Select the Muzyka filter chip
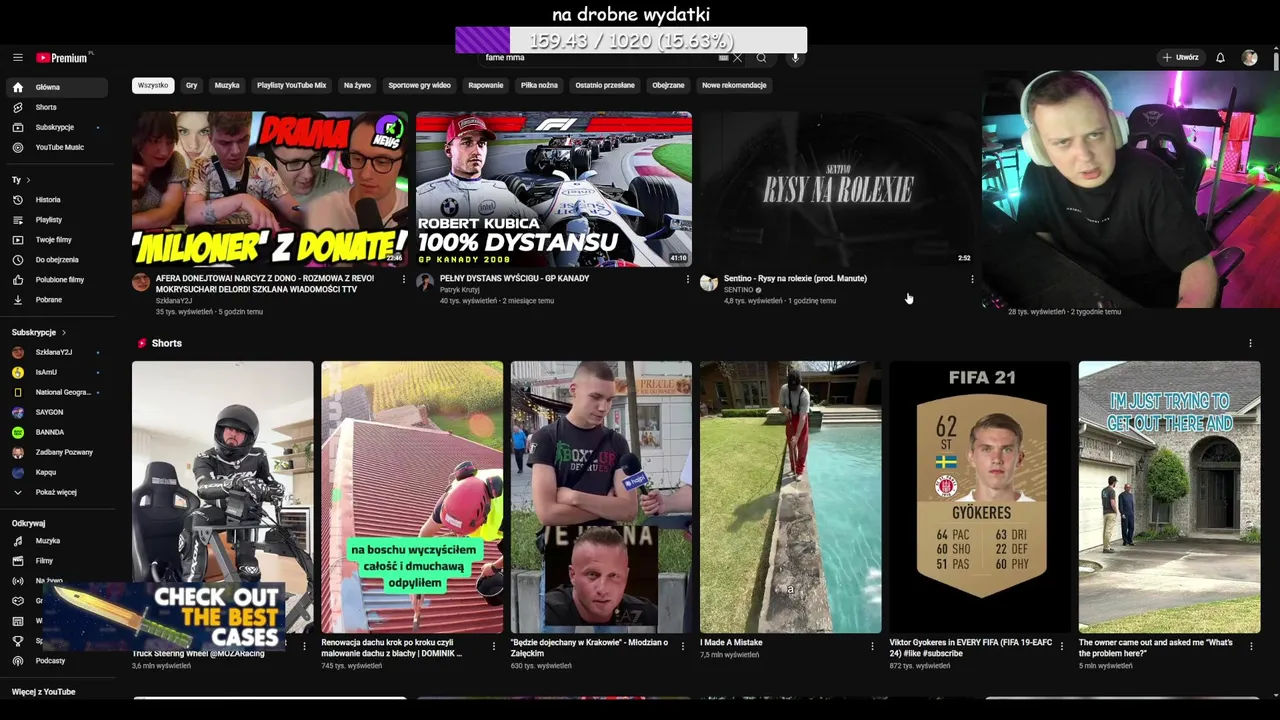The height and width of the screenshot is (720, 1280). [227, 85]
